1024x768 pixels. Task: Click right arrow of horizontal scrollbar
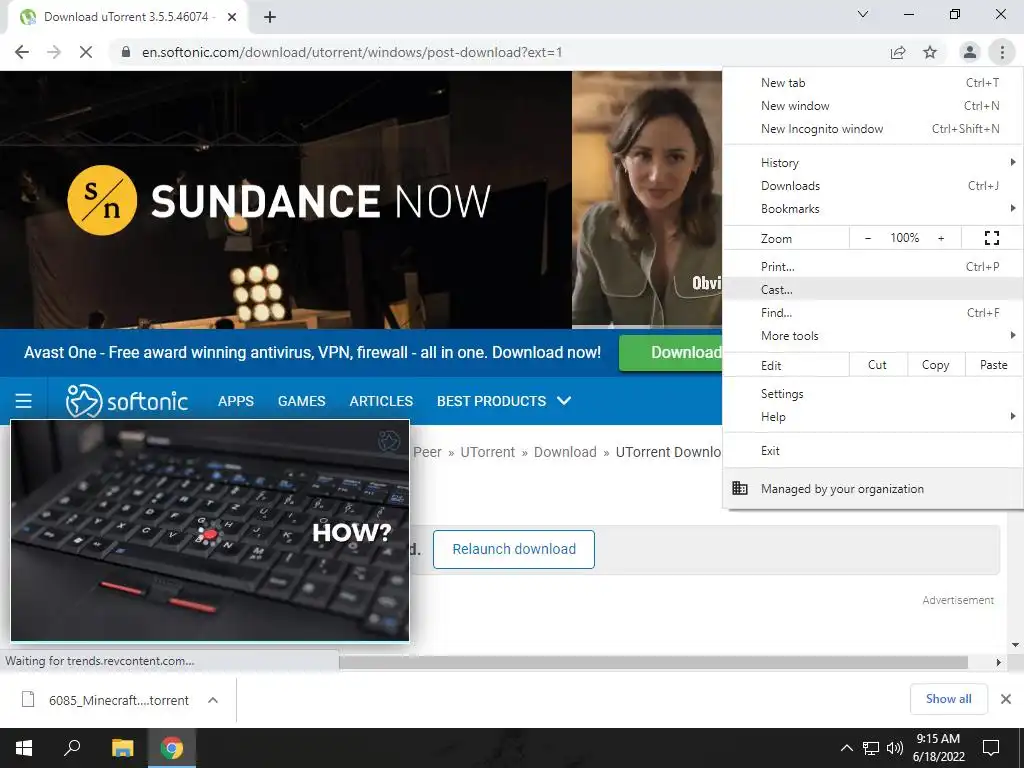999,662
